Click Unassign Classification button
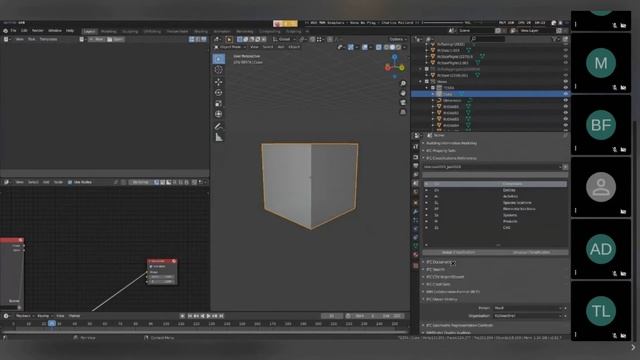 click(531, 252)
